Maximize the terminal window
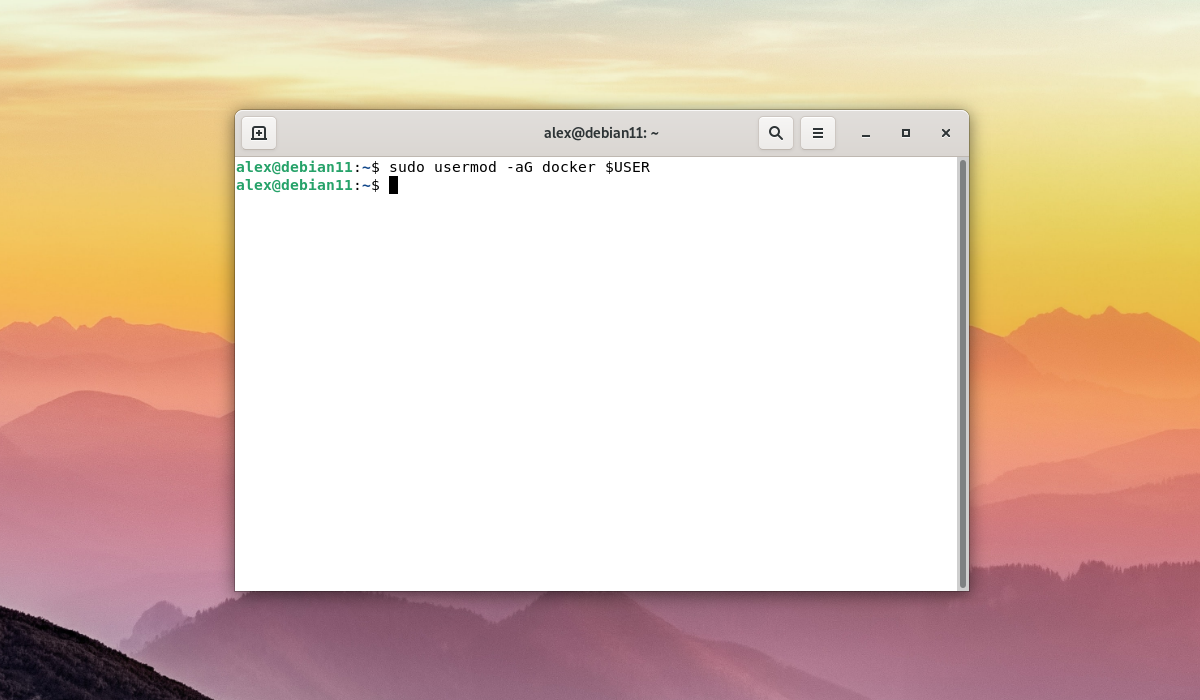The height and width of the screenshot is (700, 1200). (x=906, y=133)
